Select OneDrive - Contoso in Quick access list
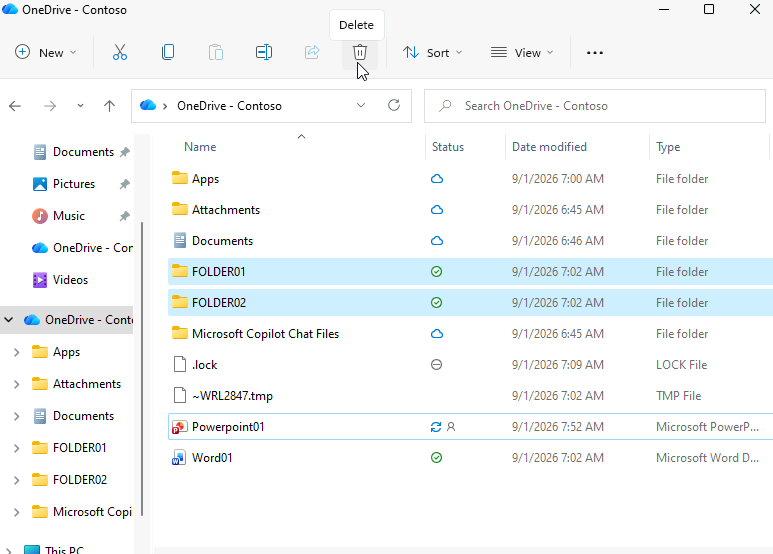This screenshot has height=554, width=773. click(82, 248)
